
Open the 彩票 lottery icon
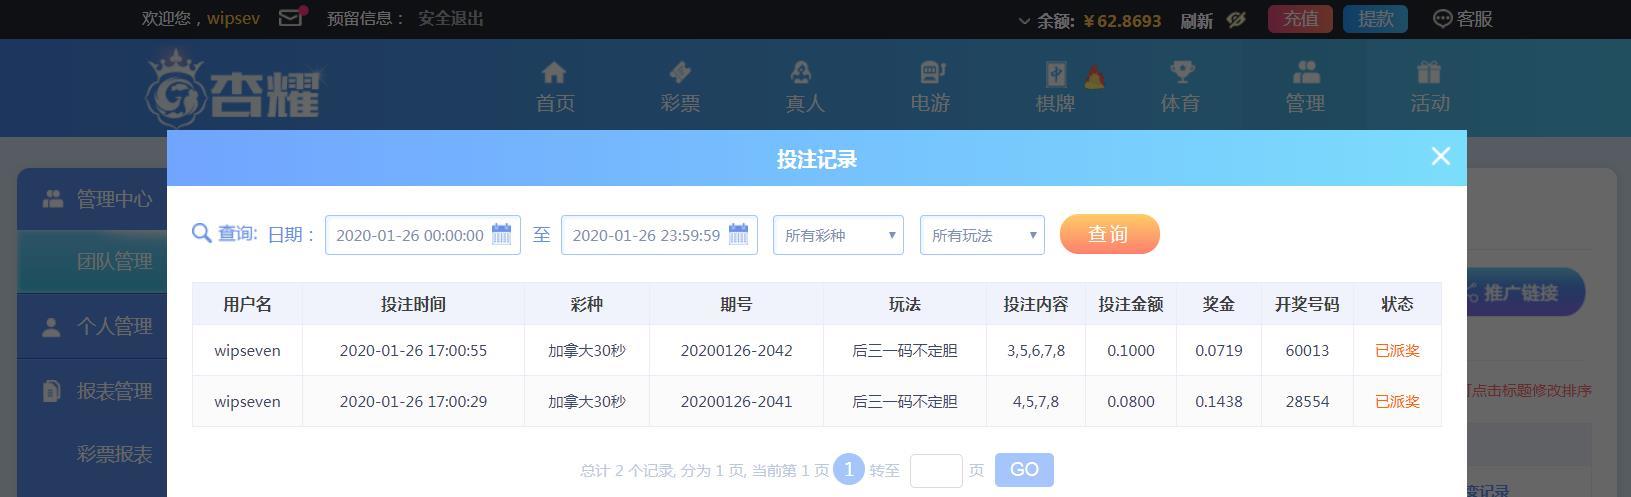coord(680,73)
